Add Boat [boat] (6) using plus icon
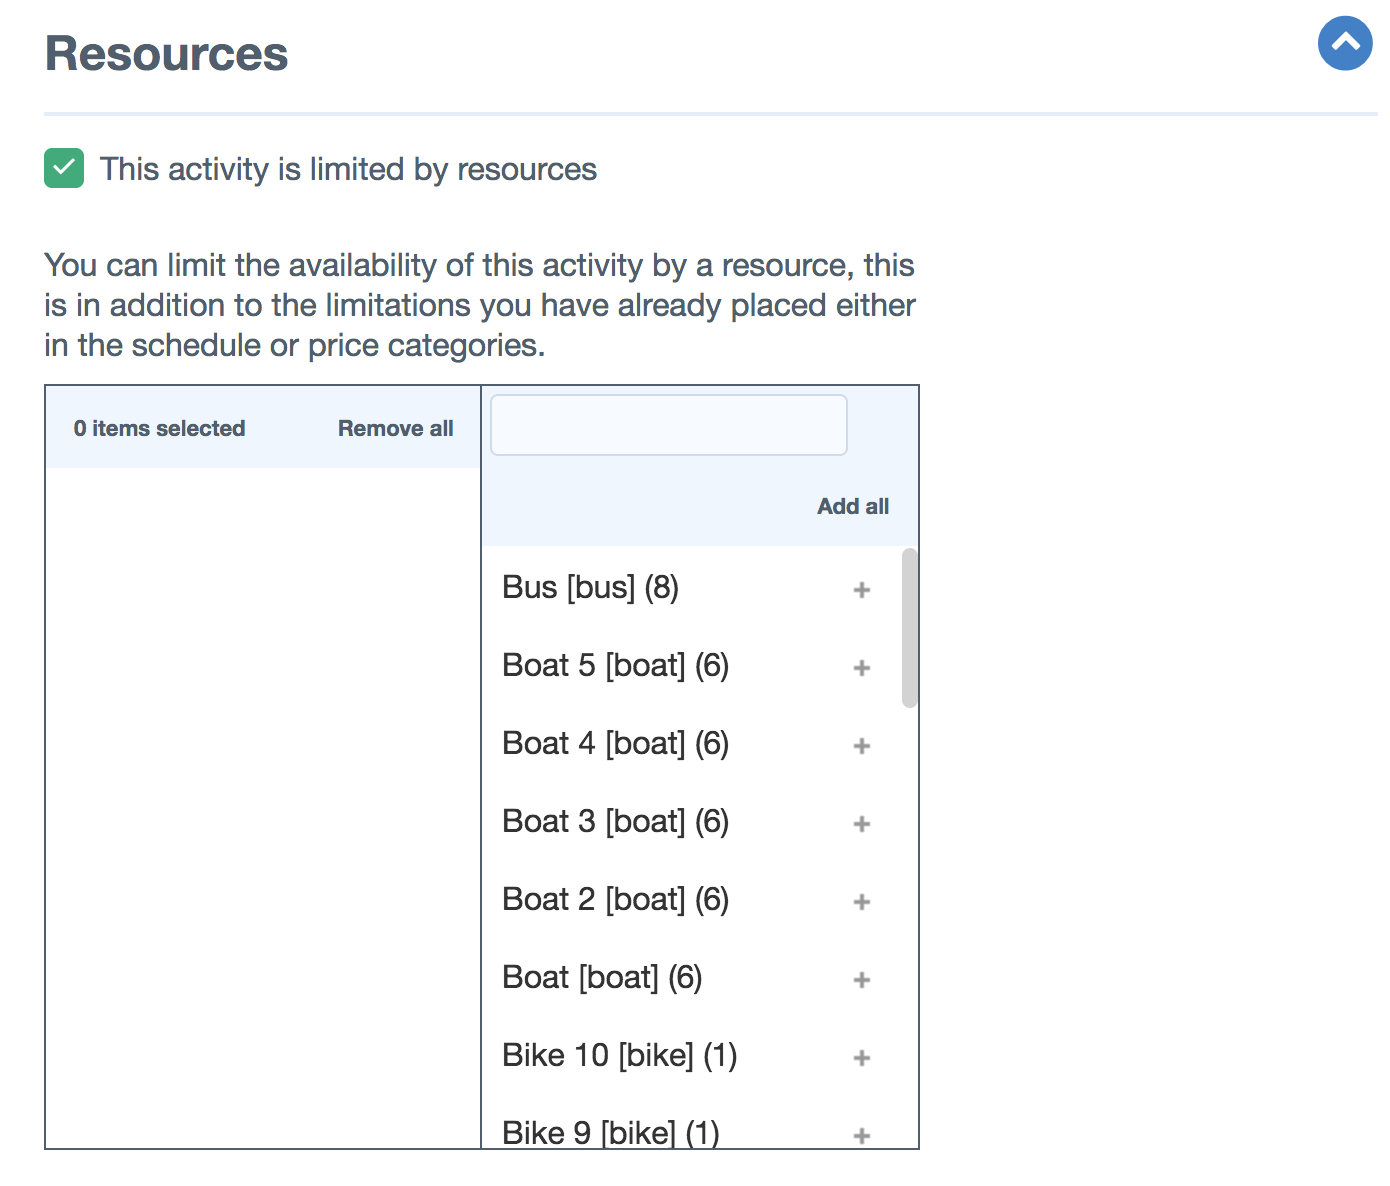This screenshot has width=1390, height=1186. (862, 980)
